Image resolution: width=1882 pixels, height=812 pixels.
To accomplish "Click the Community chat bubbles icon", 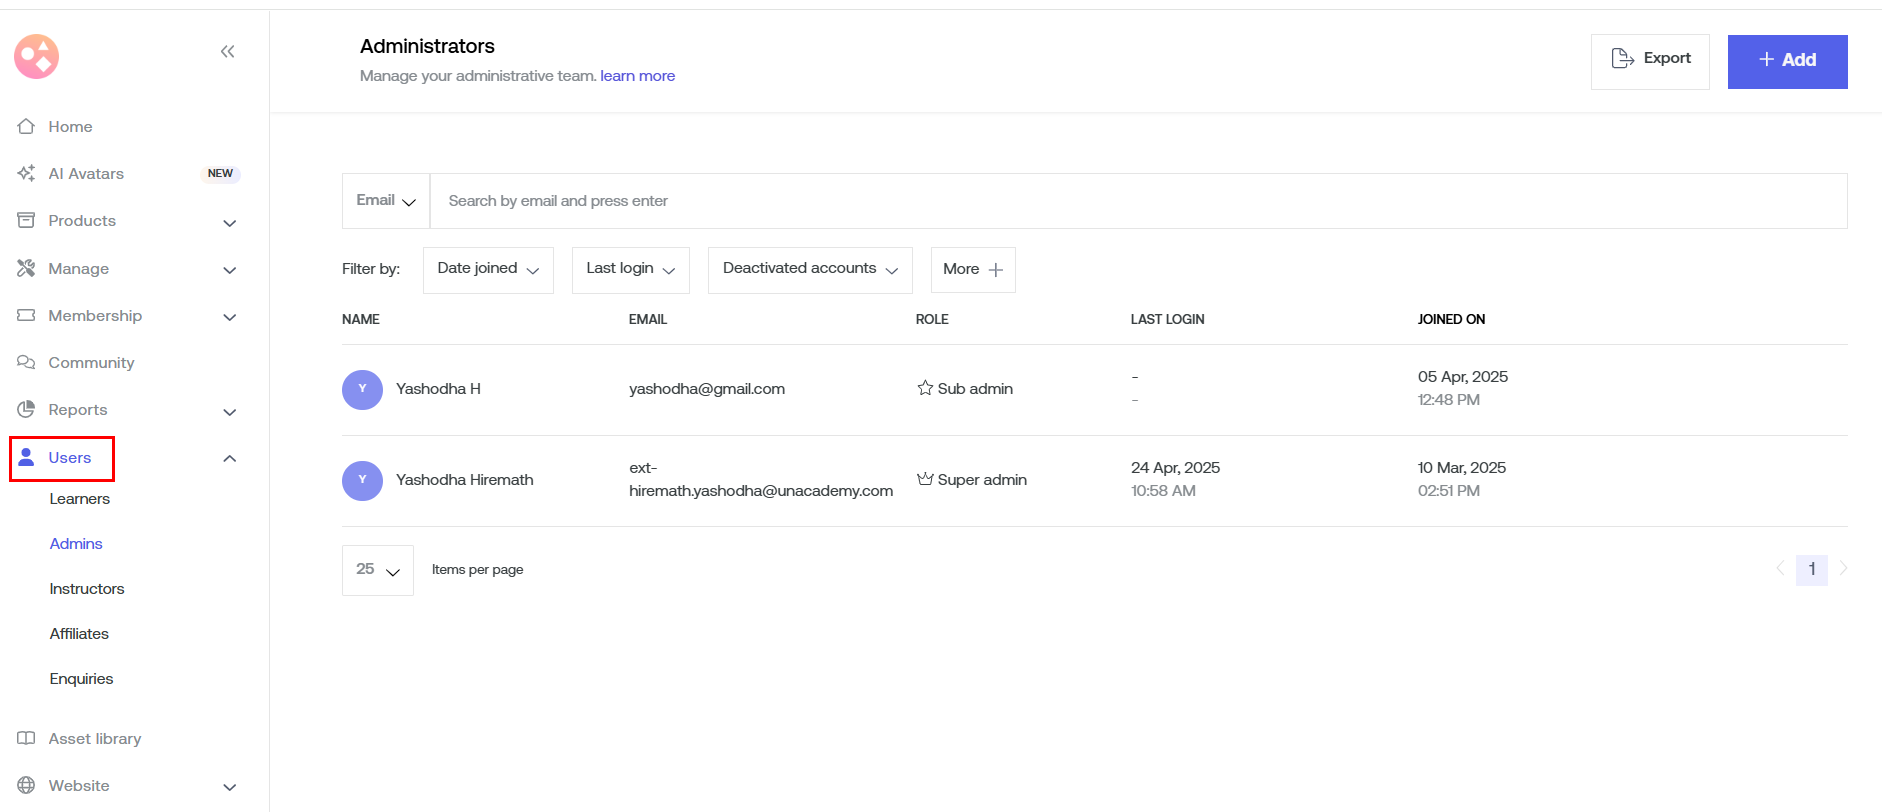I will (27, 363).
